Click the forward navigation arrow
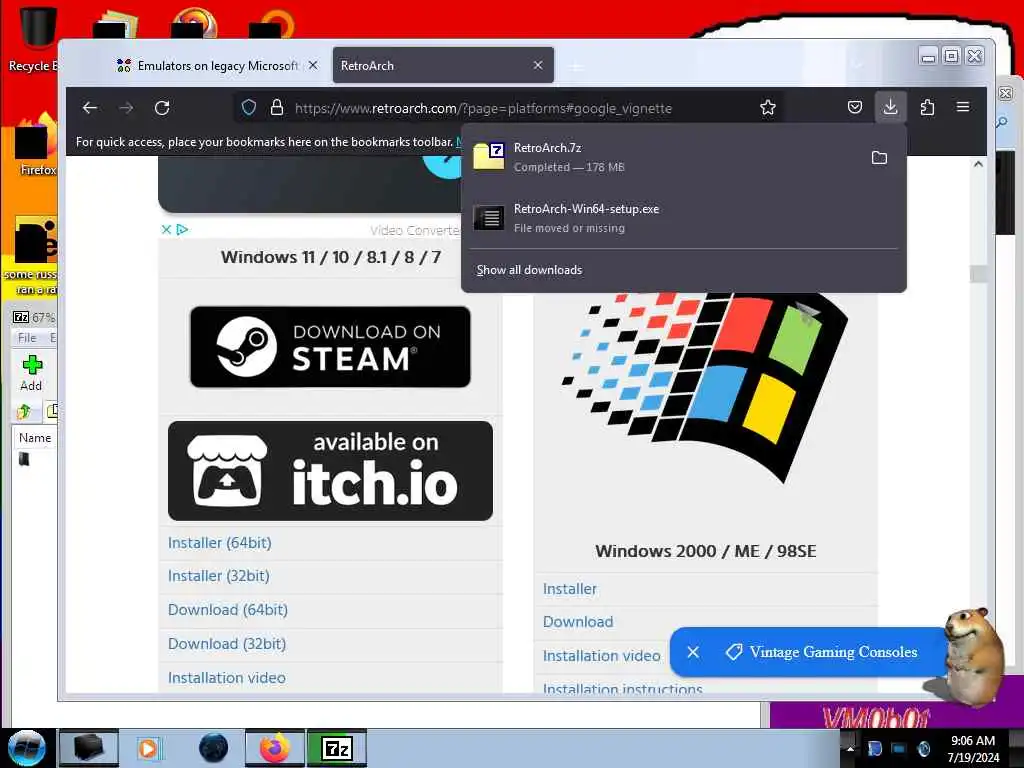The image size is (1024, 768). pos(126,108)
